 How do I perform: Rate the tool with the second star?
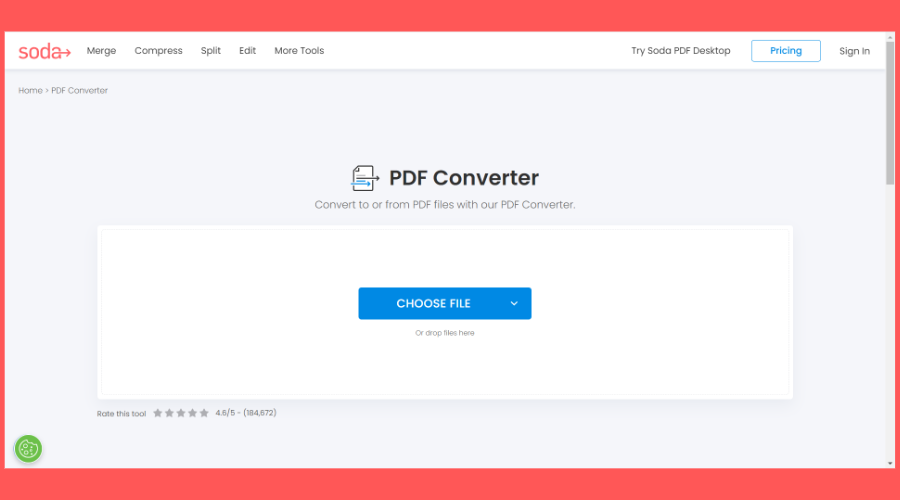(169, 413)
